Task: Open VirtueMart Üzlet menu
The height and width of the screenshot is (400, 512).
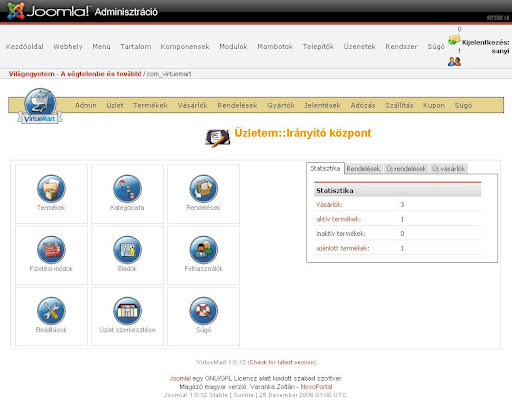Action: 115,105
